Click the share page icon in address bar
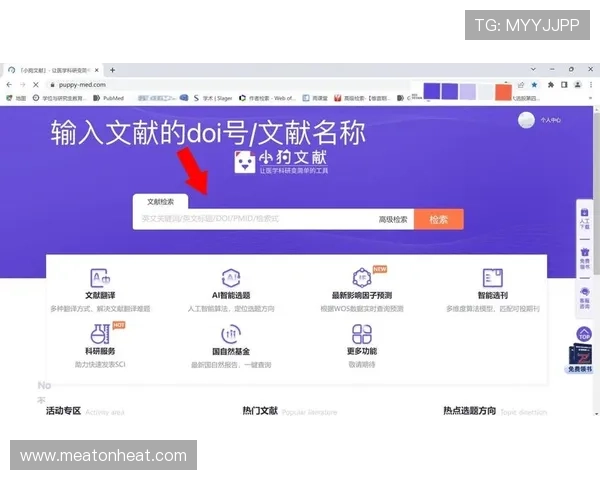Viewport: 600px width, 480px height. pos(521,85)
